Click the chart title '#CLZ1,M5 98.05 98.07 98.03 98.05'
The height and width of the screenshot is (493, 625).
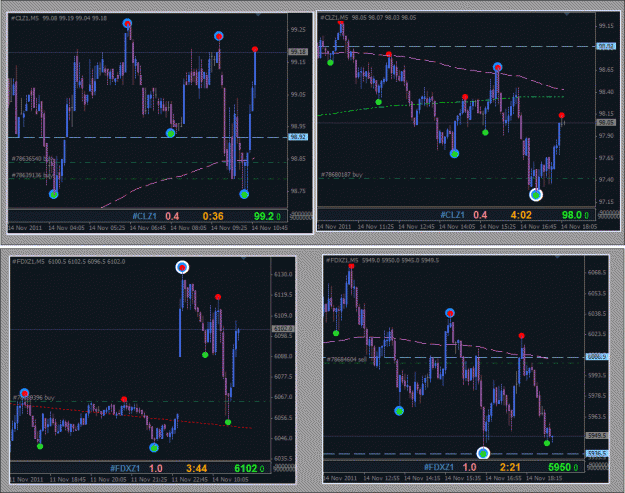(368, 18)
